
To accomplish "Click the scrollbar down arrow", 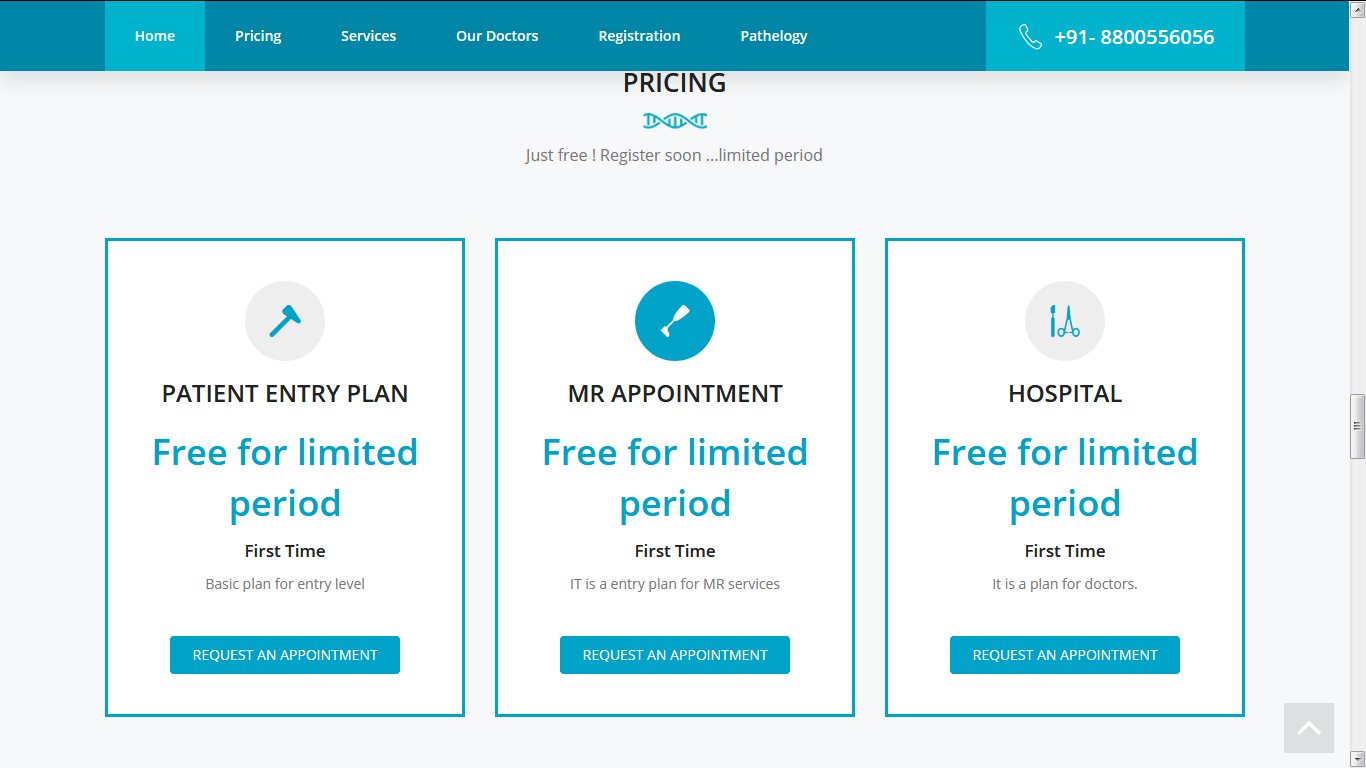I will coord(1357,760).
